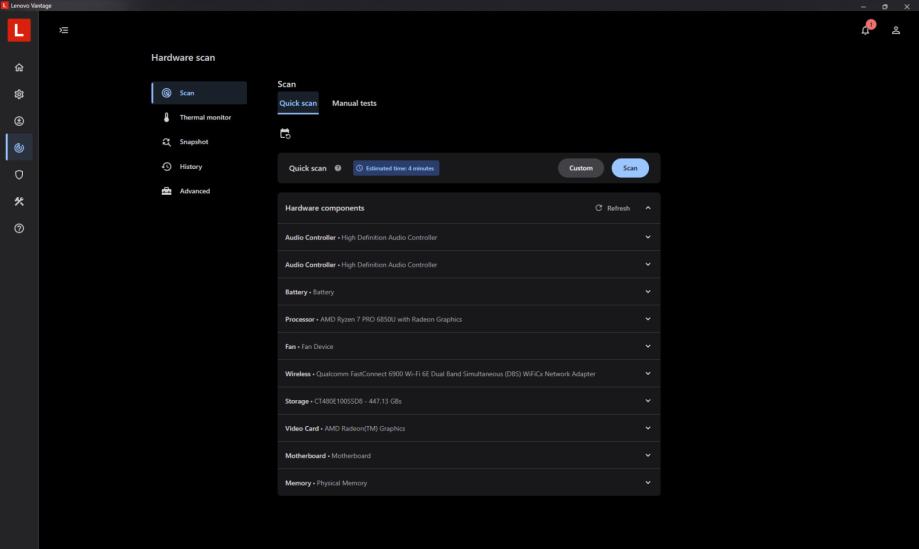Image resolution: width=919 pixels, height=549 pixels.
Task: Expand Storage row chevron
Action: pos(648,401)
